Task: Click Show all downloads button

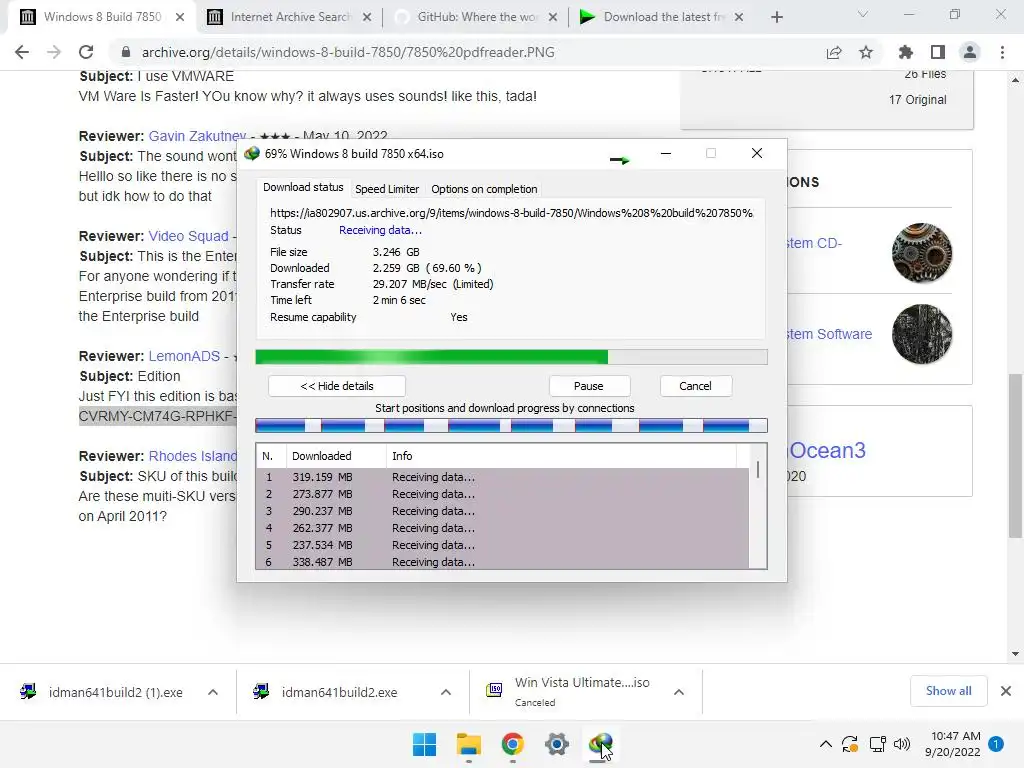Action: point(949,691)
